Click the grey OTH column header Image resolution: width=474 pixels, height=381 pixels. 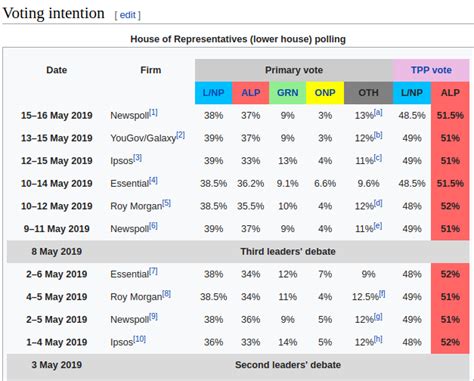(x=368, y=93)
